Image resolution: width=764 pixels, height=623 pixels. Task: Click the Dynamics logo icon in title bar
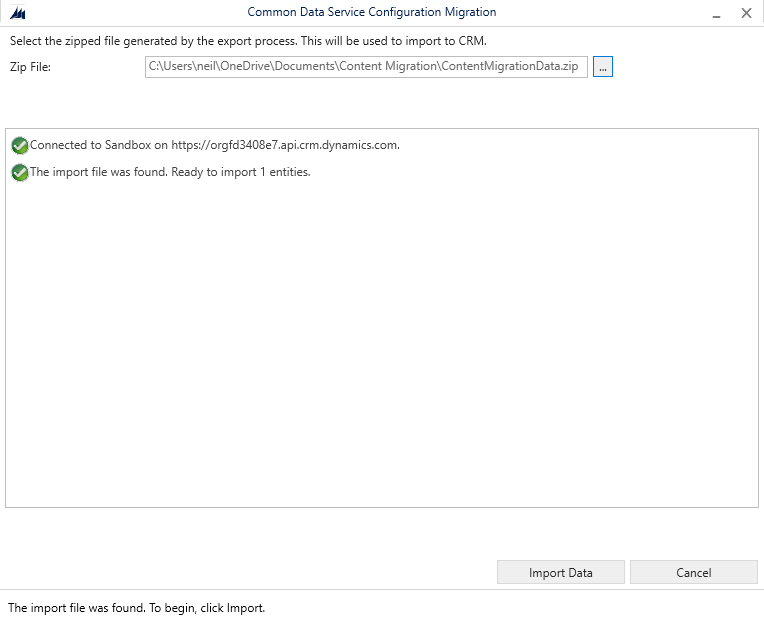17,13
